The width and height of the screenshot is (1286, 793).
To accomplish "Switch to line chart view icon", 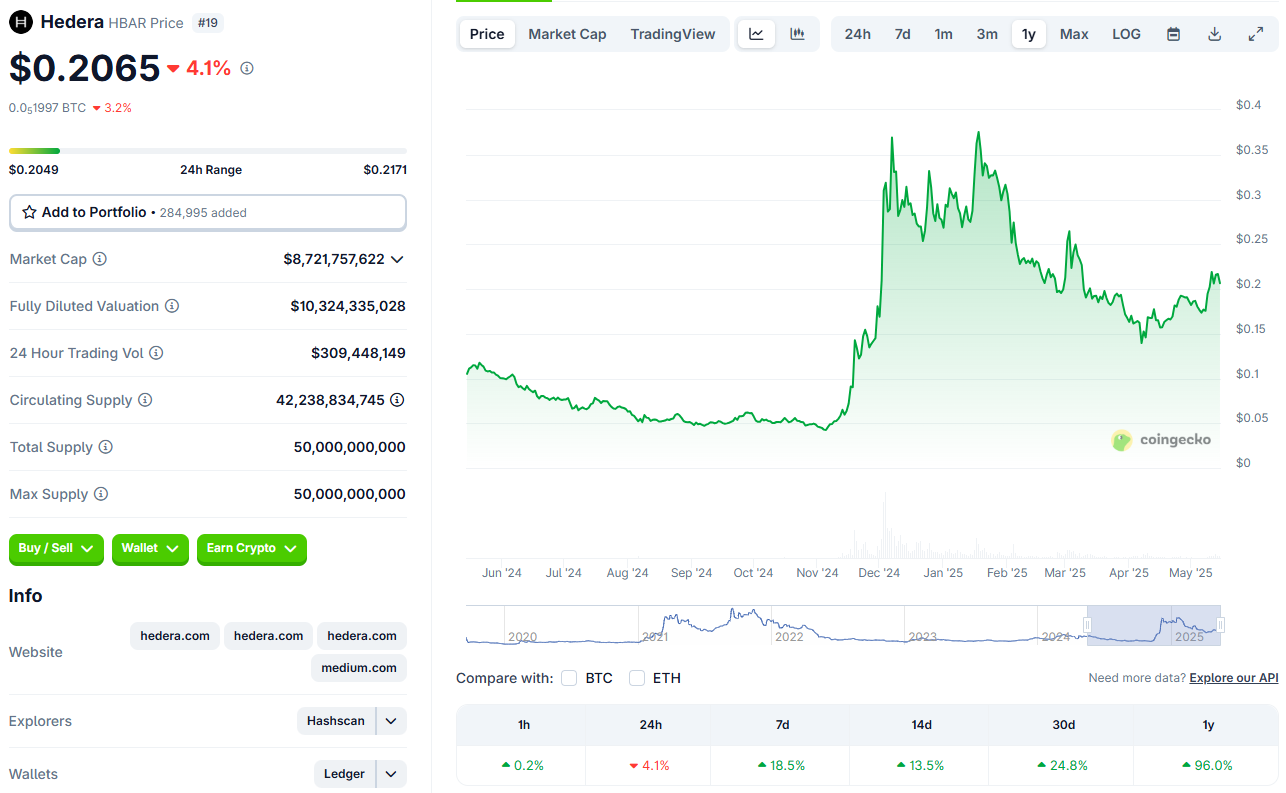I will pyautogui.click(x=757, y=34).
